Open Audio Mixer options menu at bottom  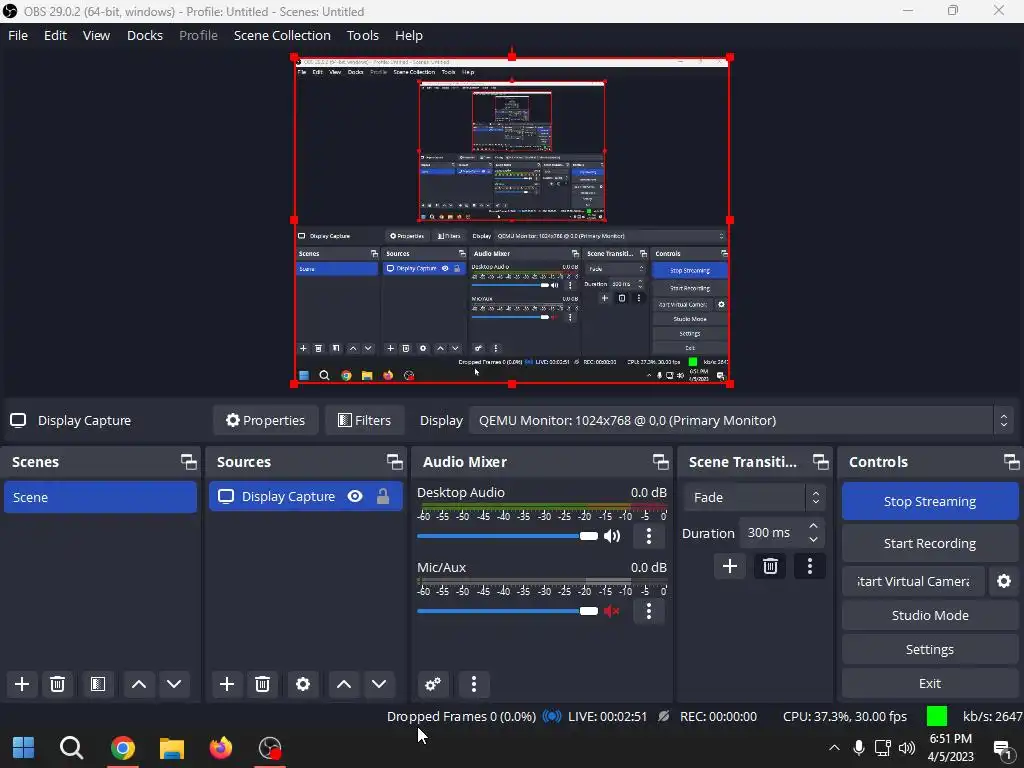click(474, 684)
